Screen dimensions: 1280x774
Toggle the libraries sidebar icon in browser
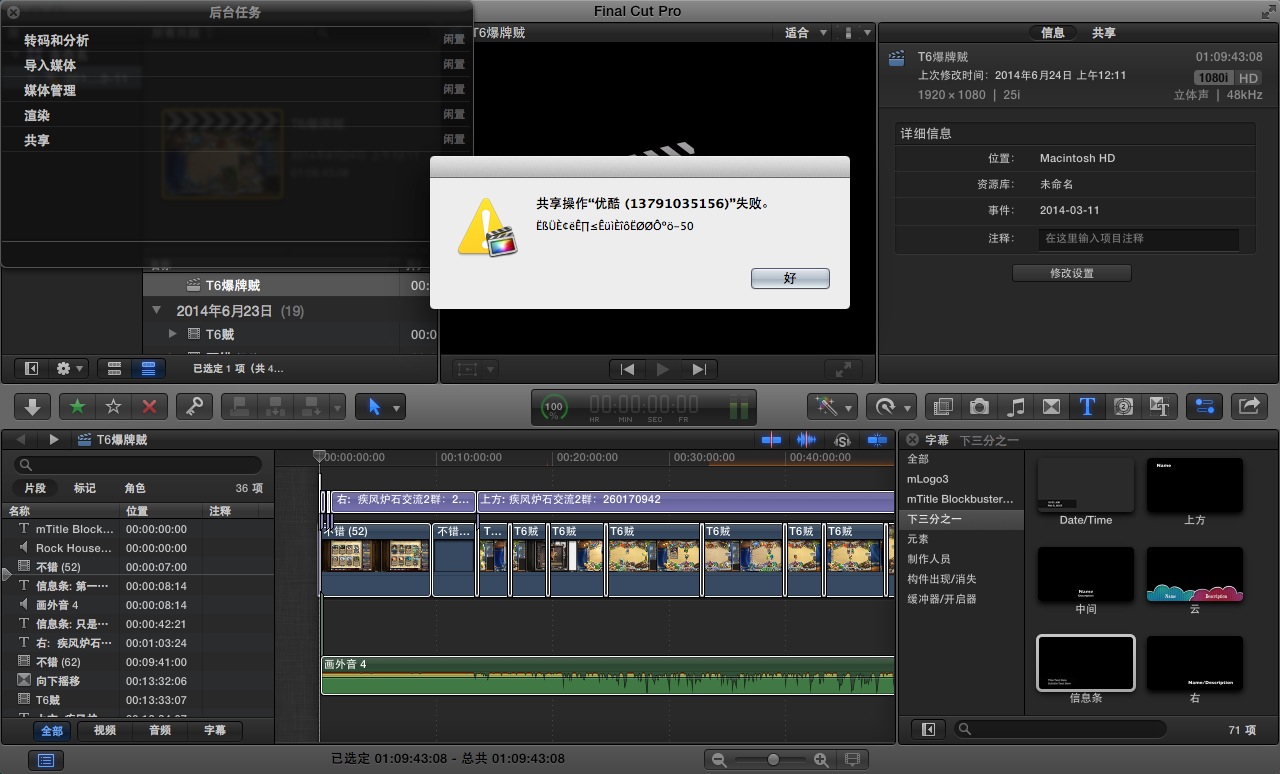point(31,368)
